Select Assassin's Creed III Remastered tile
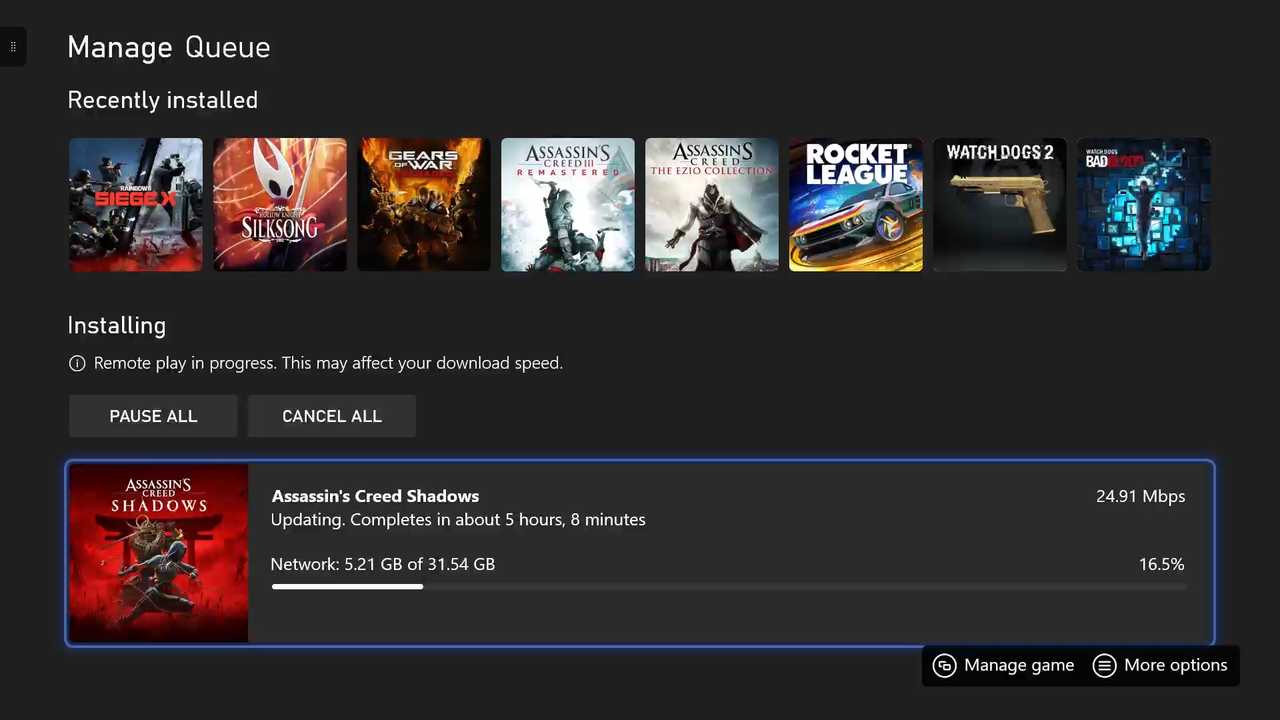 click(568, 204)
